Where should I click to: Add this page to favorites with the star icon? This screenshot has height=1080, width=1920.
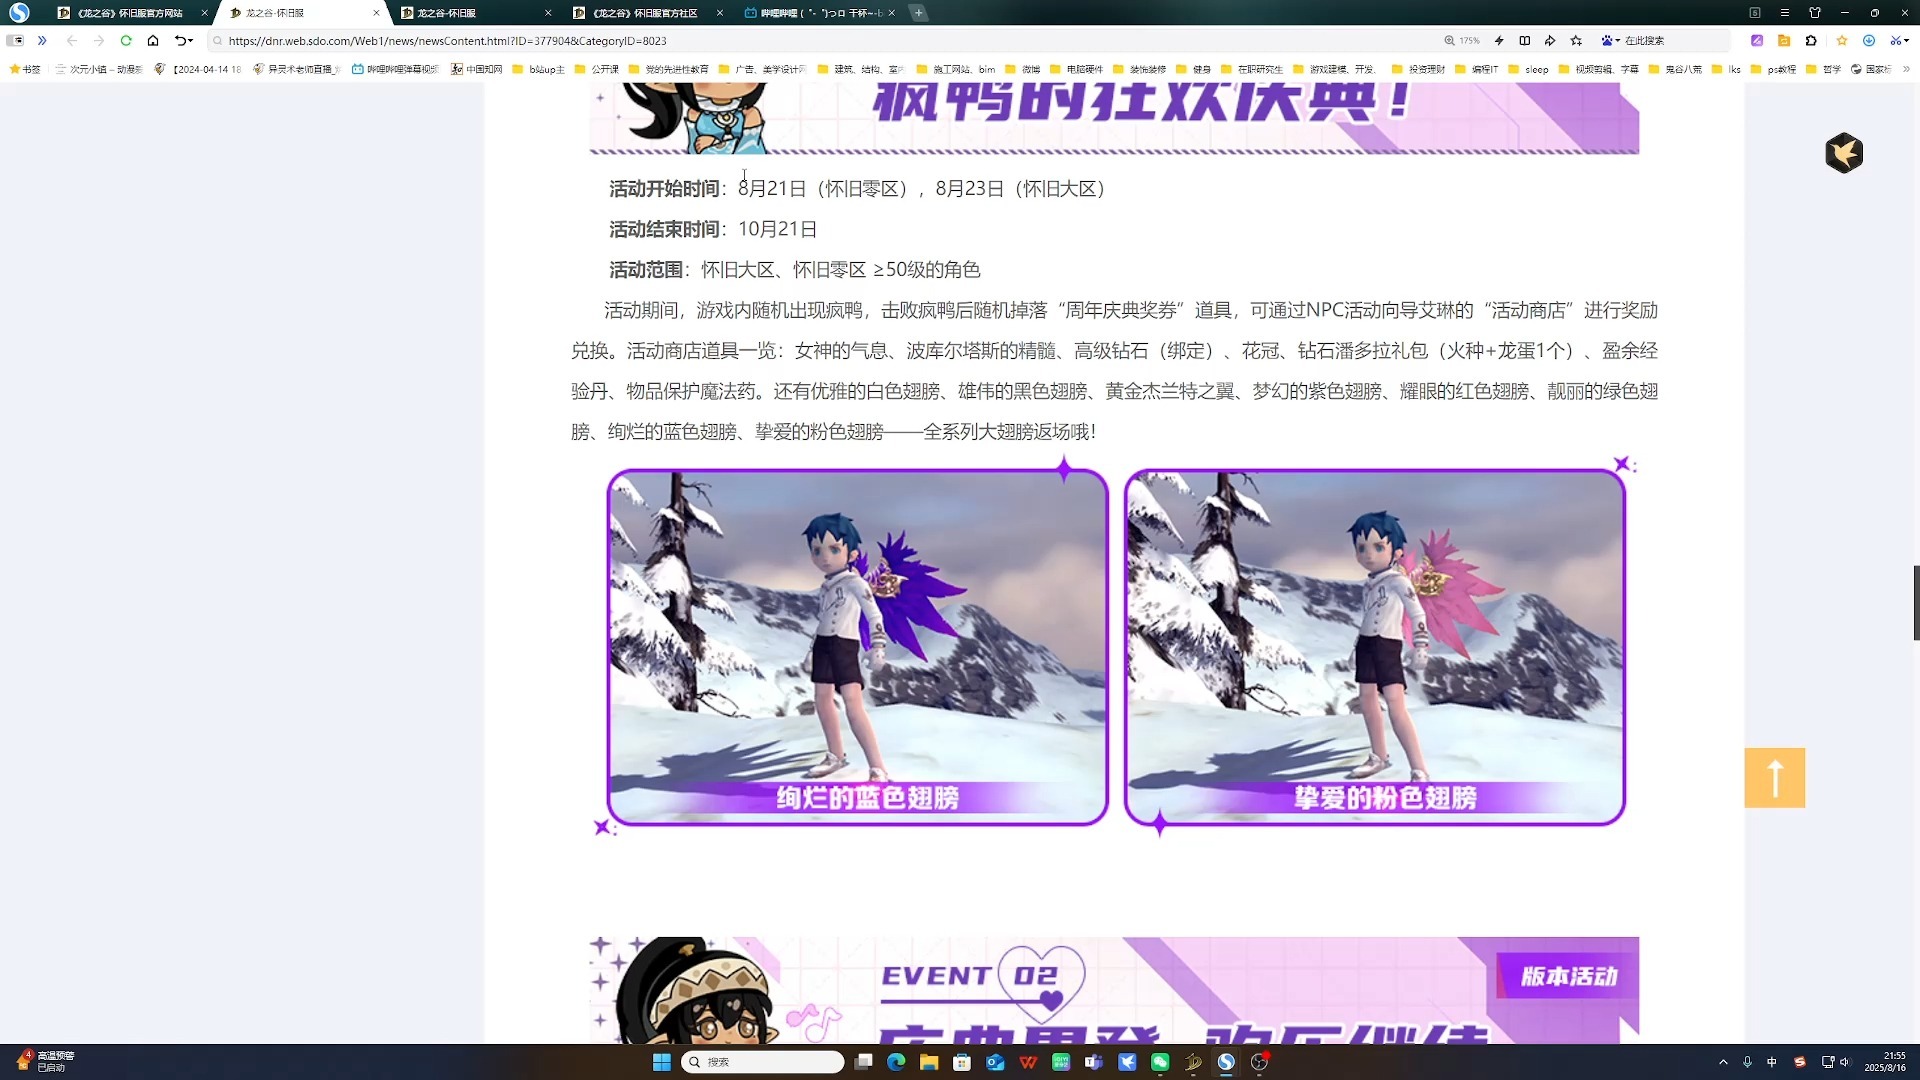[x=1577, y=41]
